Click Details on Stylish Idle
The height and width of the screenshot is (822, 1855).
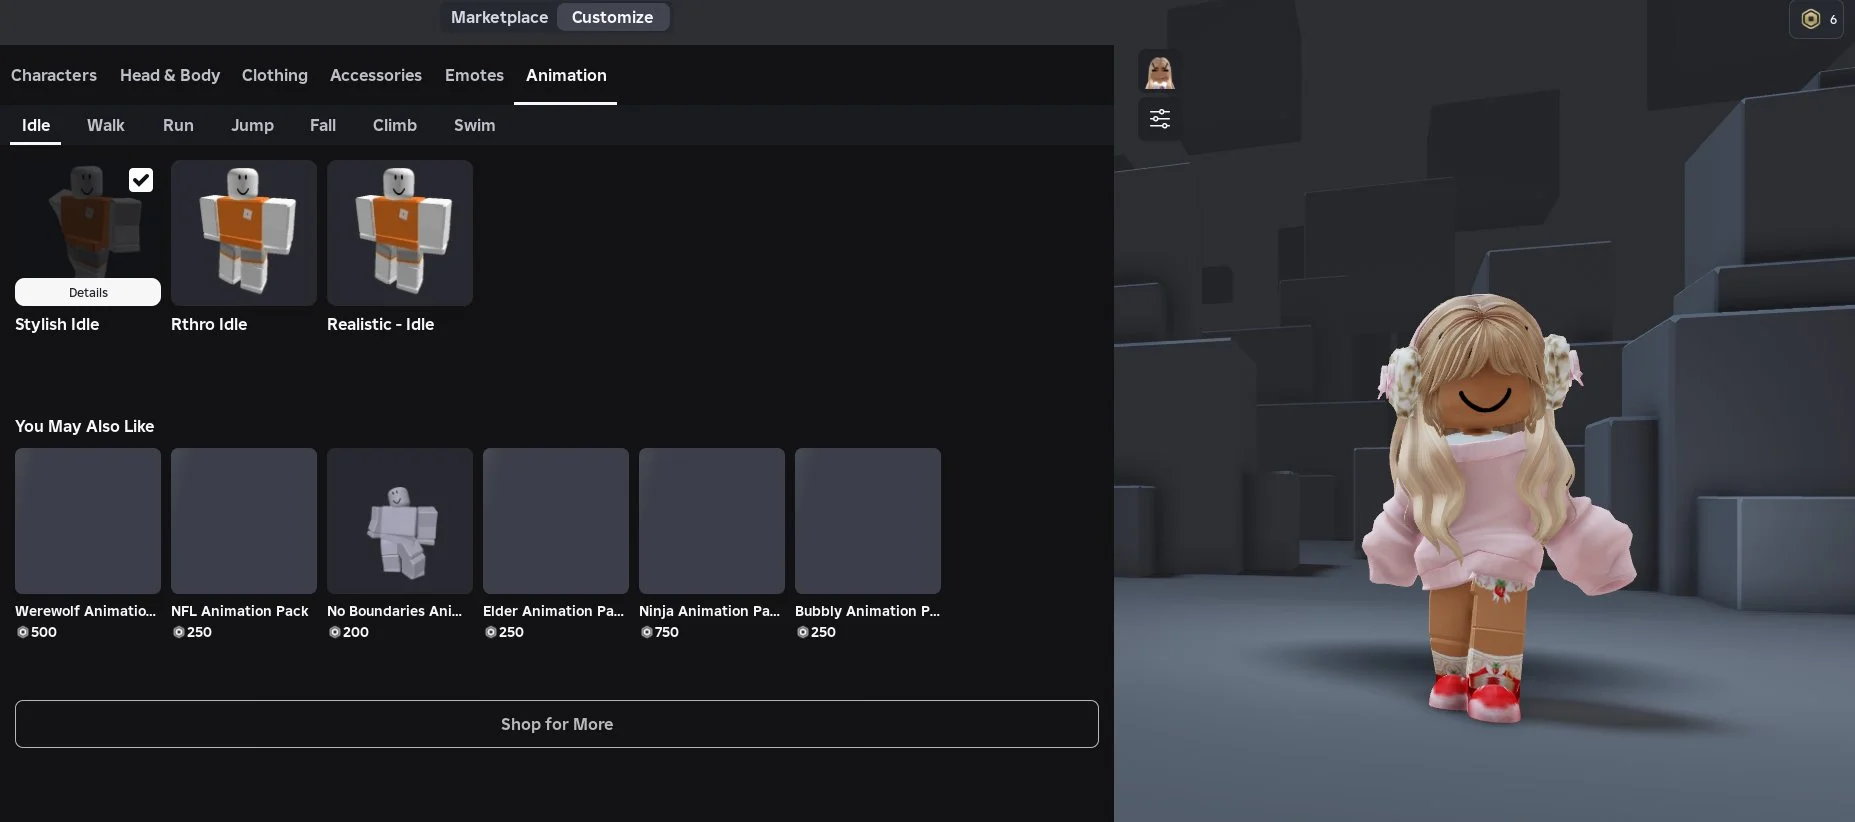[x=88, y=292]
